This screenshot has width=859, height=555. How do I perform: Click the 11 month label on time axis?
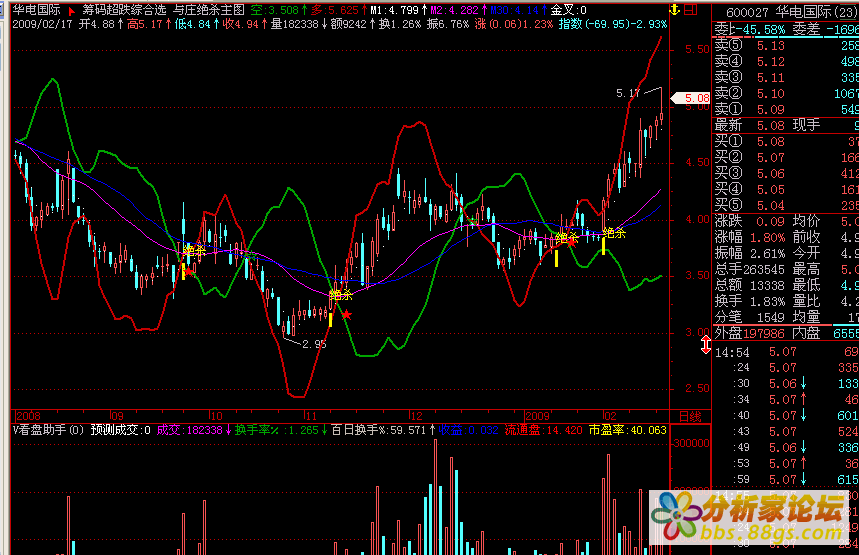tap(311, 416)
